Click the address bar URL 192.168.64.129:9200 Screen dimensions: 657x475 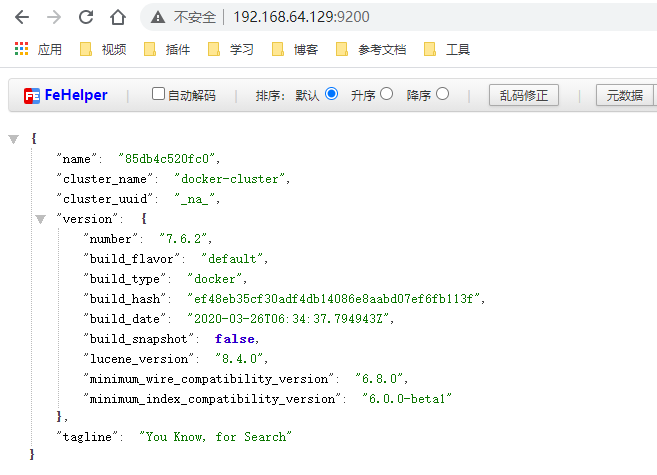301,17
